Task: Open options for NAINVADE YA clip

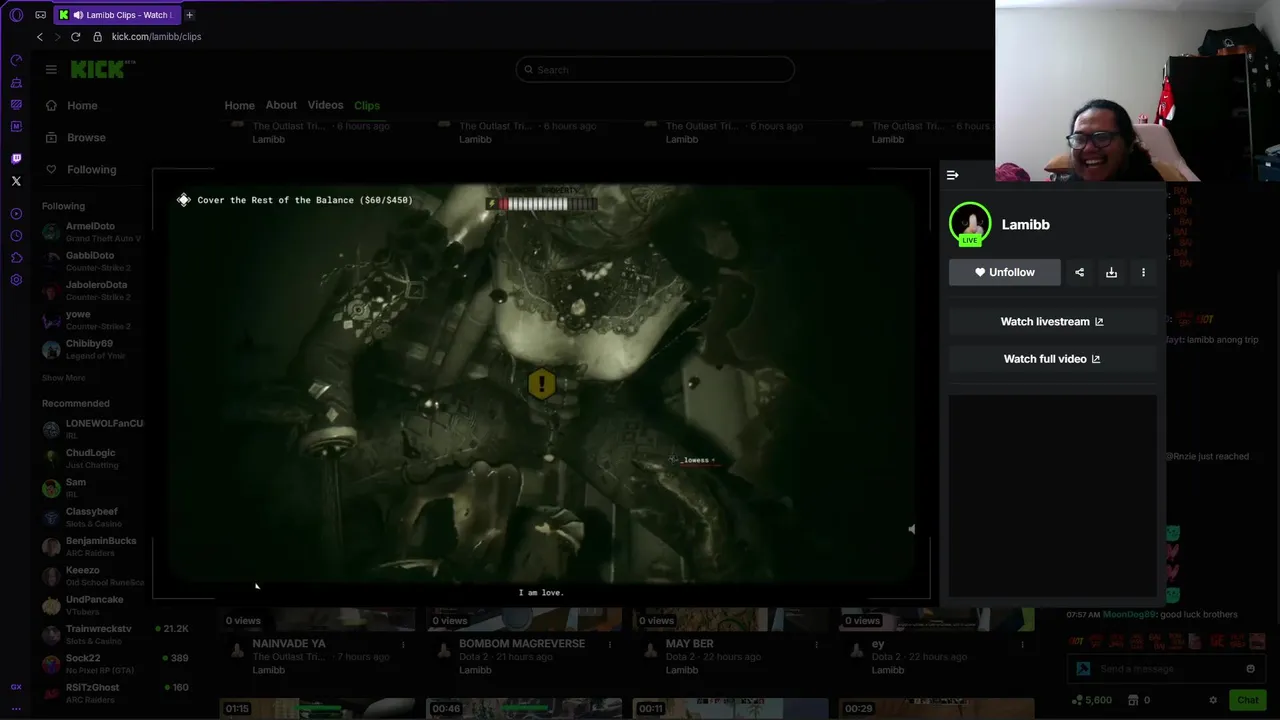Action: tap(403, 645)
